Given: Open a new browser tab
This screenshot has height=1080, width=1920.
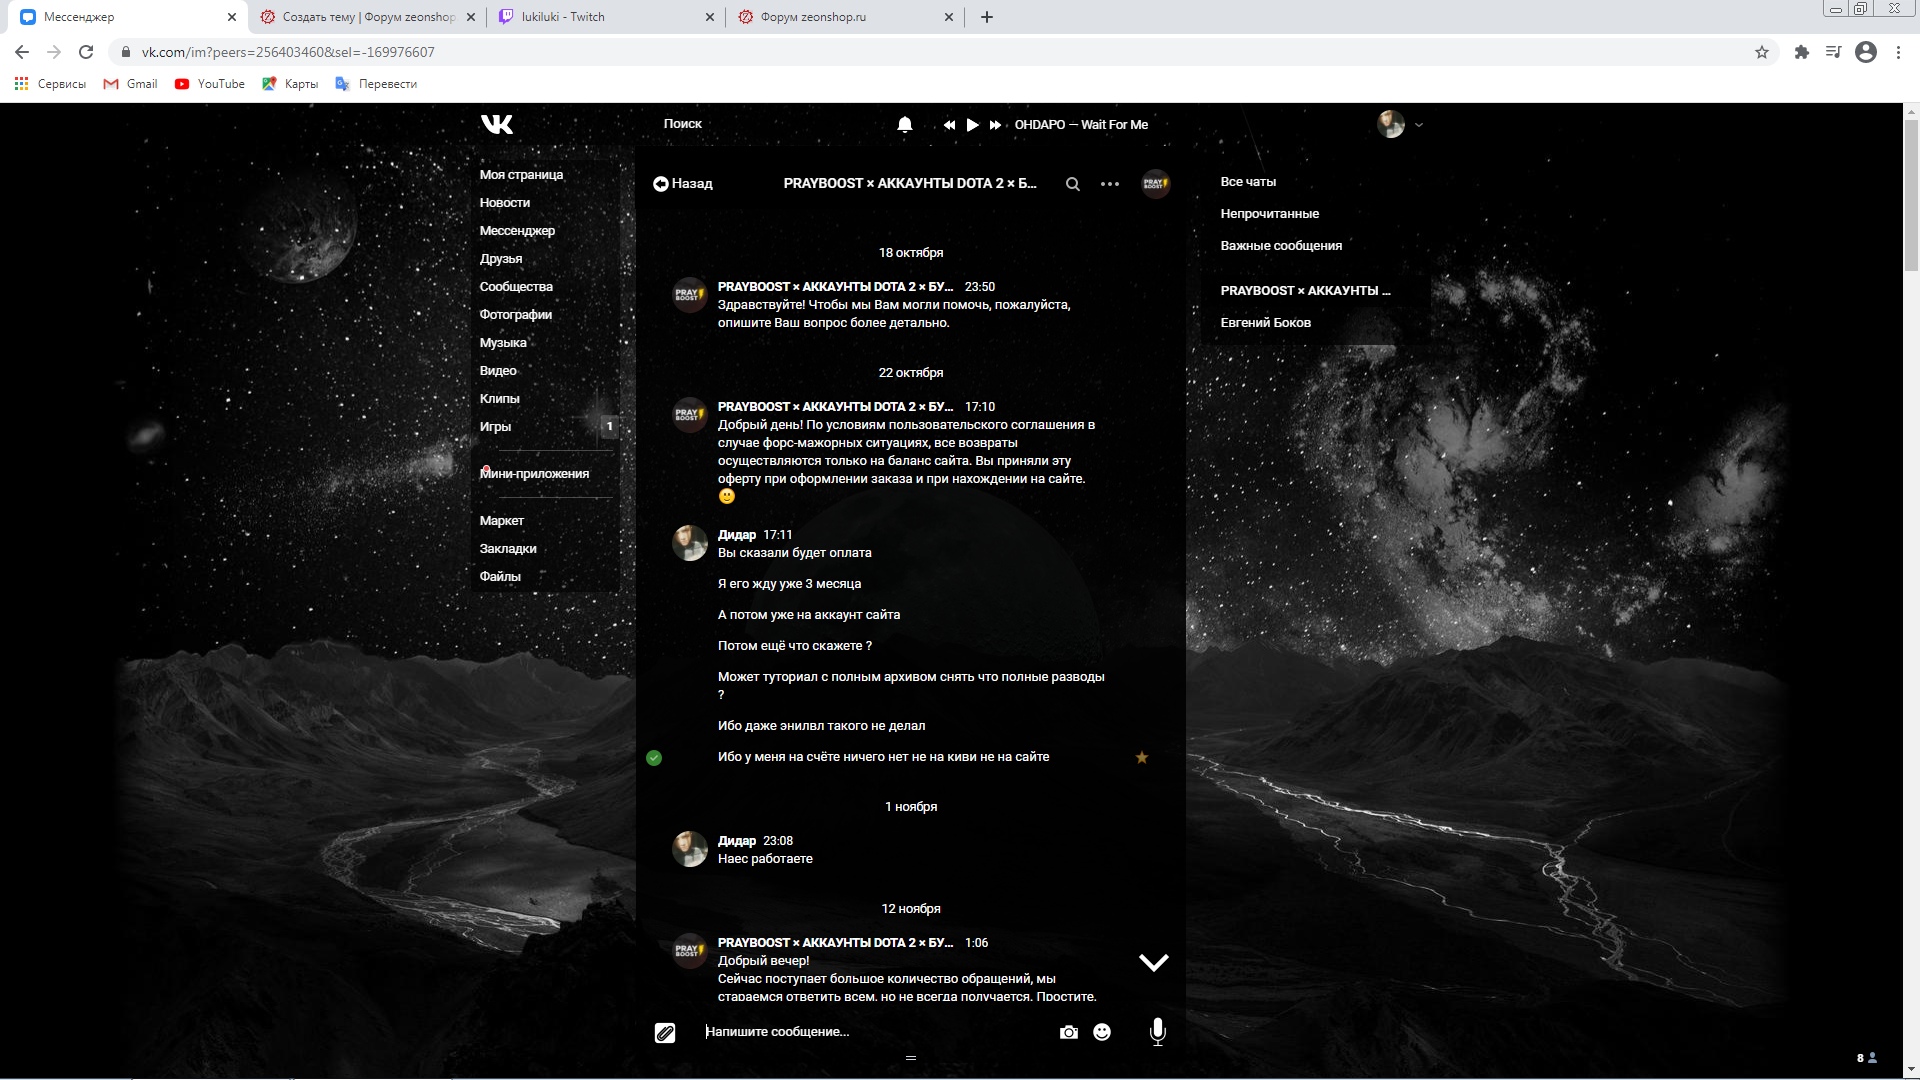Looking at the screenshot, I should click(987, 17).
